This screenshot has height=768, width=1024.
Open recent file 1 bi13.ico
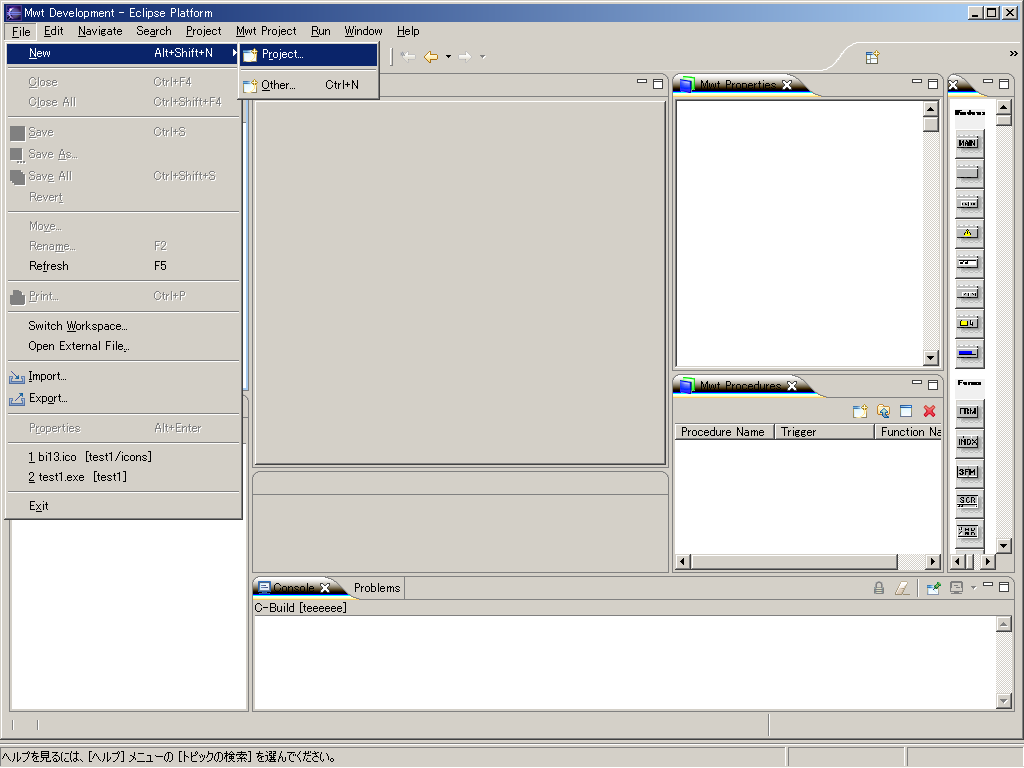tap(123, 456)
